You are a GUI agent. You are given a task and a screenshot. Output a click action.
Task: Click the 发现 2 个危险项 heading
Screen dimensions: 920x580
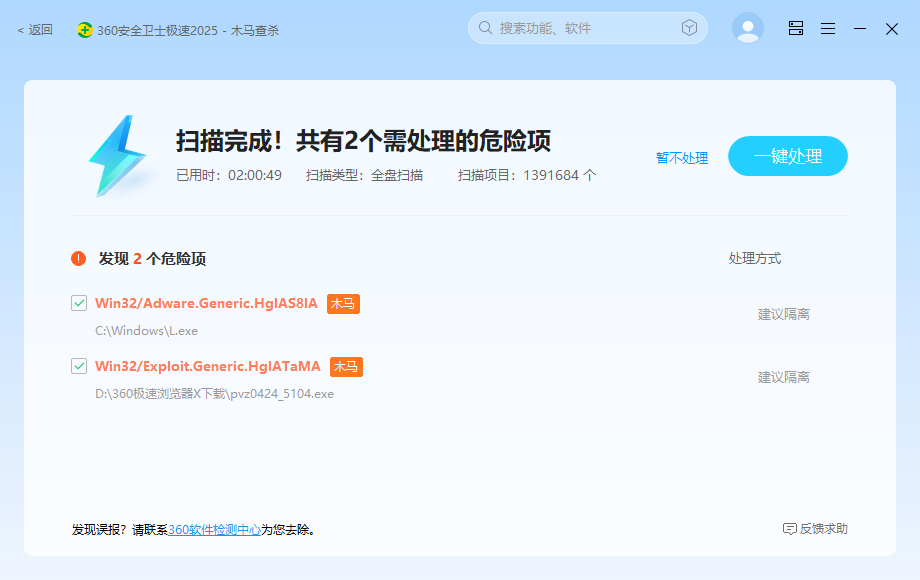point(152,259)
